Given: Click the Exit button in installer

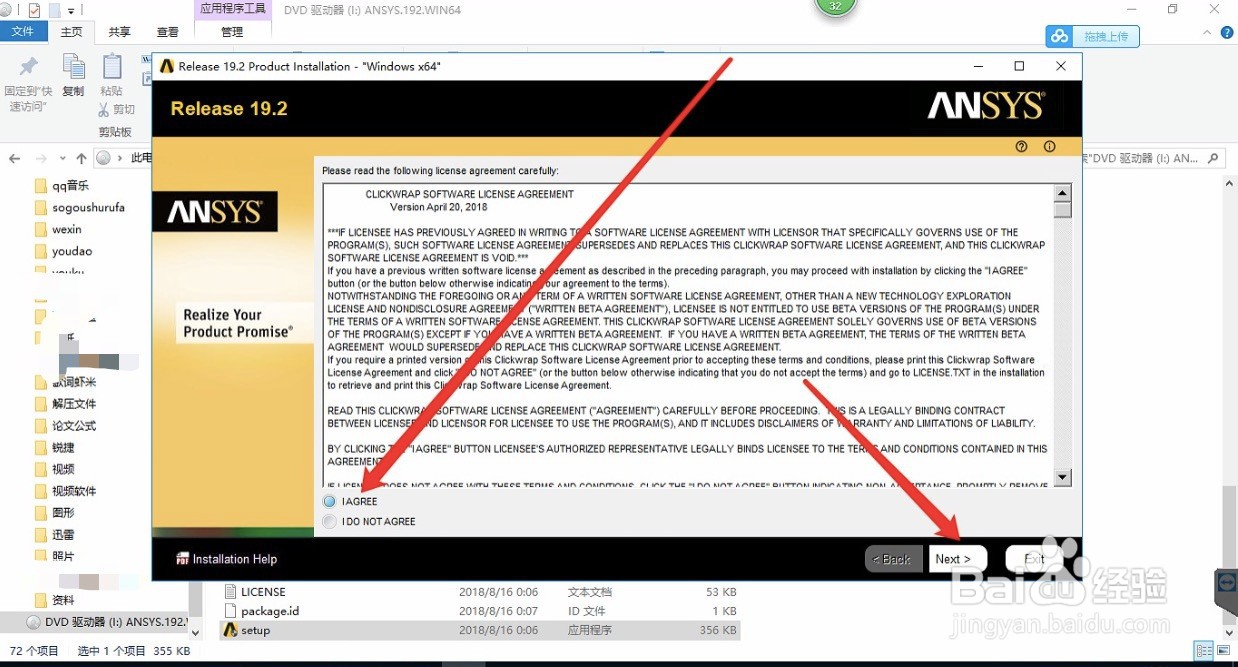Looking at the screenshot, I should [x=1033, y=559].
